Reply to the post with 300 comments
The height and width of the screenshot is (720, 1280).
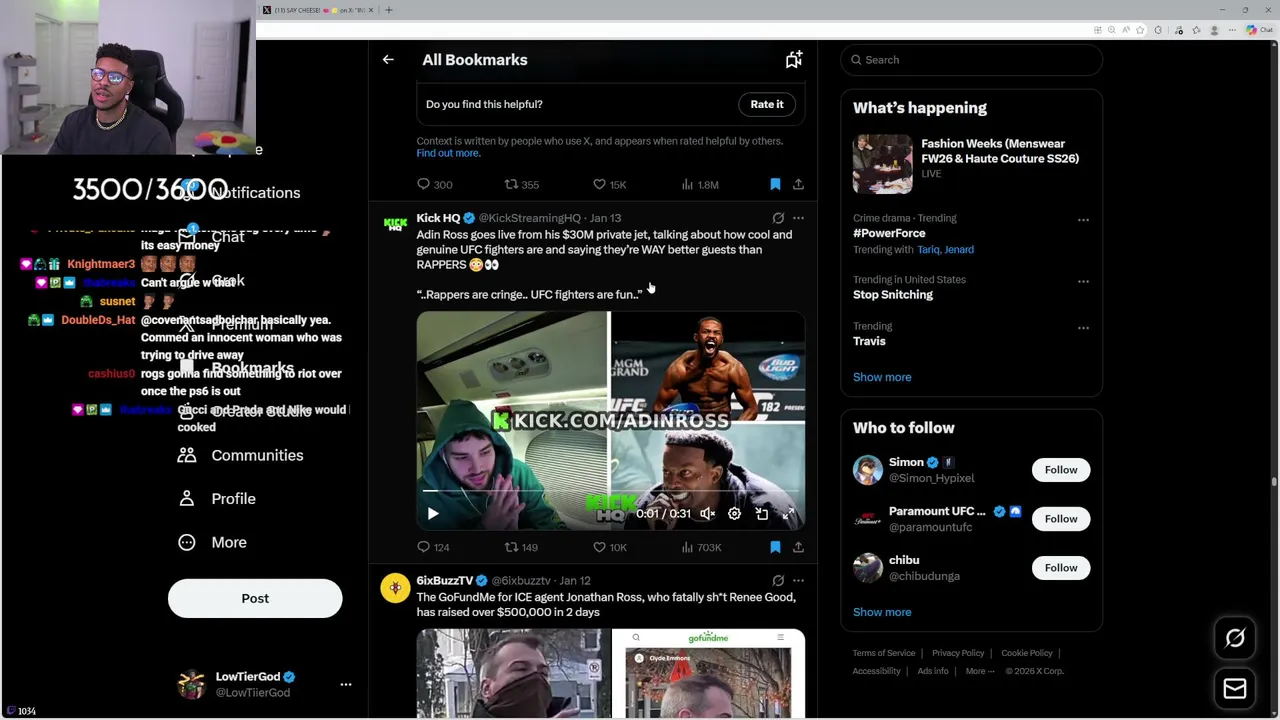click(x=435, y=185)
